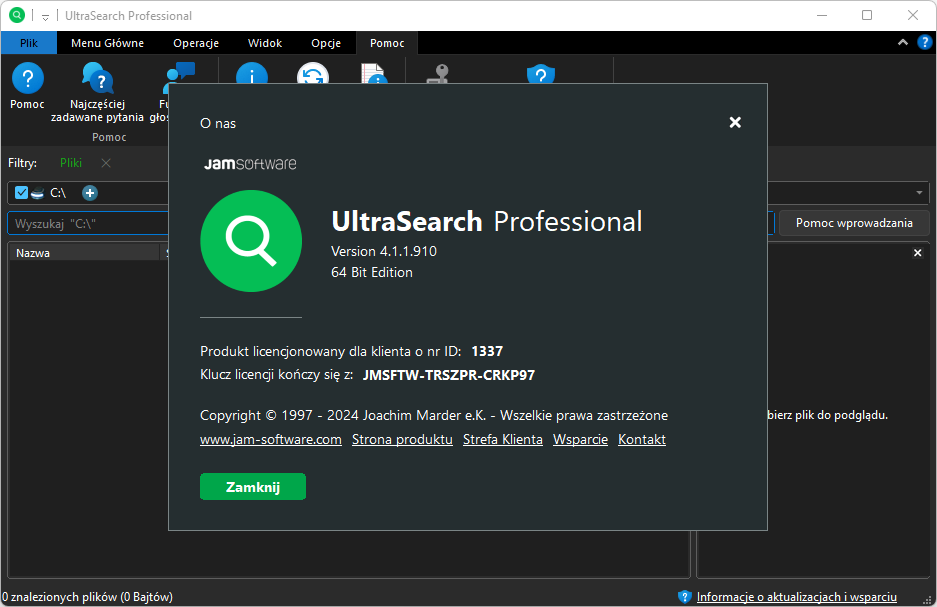The image size is (937, 607).
Task: Sort by the Nazwa column header
Action: tap(84, 253)
